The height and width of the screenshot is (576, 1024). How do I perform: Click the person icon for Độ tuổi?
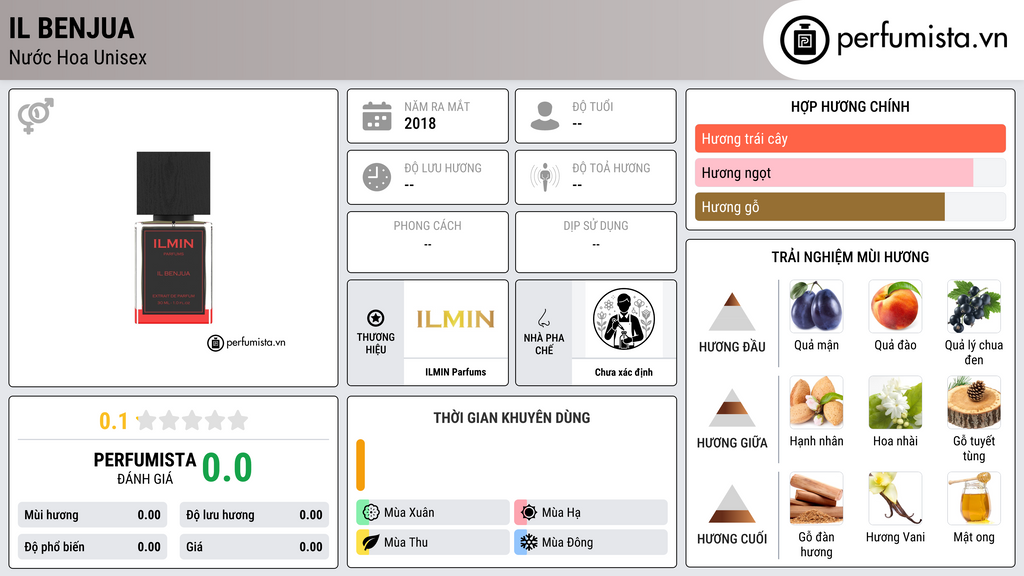coord(545,116)
